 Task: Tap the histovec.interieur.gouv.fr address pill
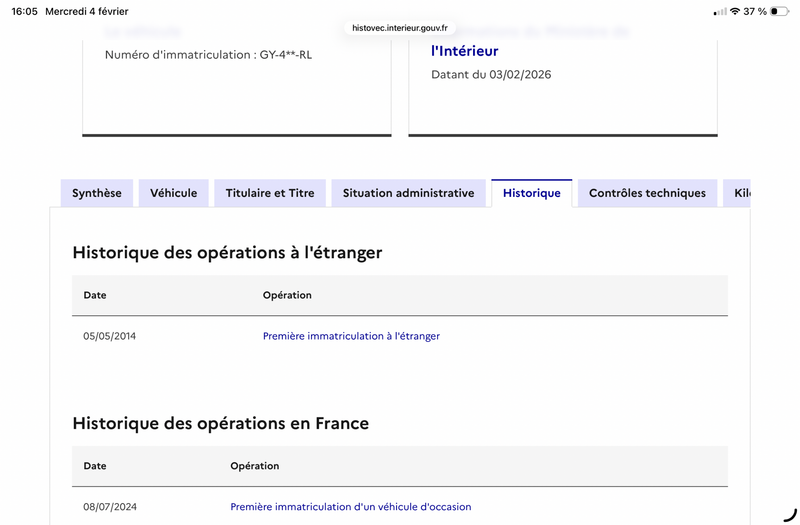[x=400, y=28]
